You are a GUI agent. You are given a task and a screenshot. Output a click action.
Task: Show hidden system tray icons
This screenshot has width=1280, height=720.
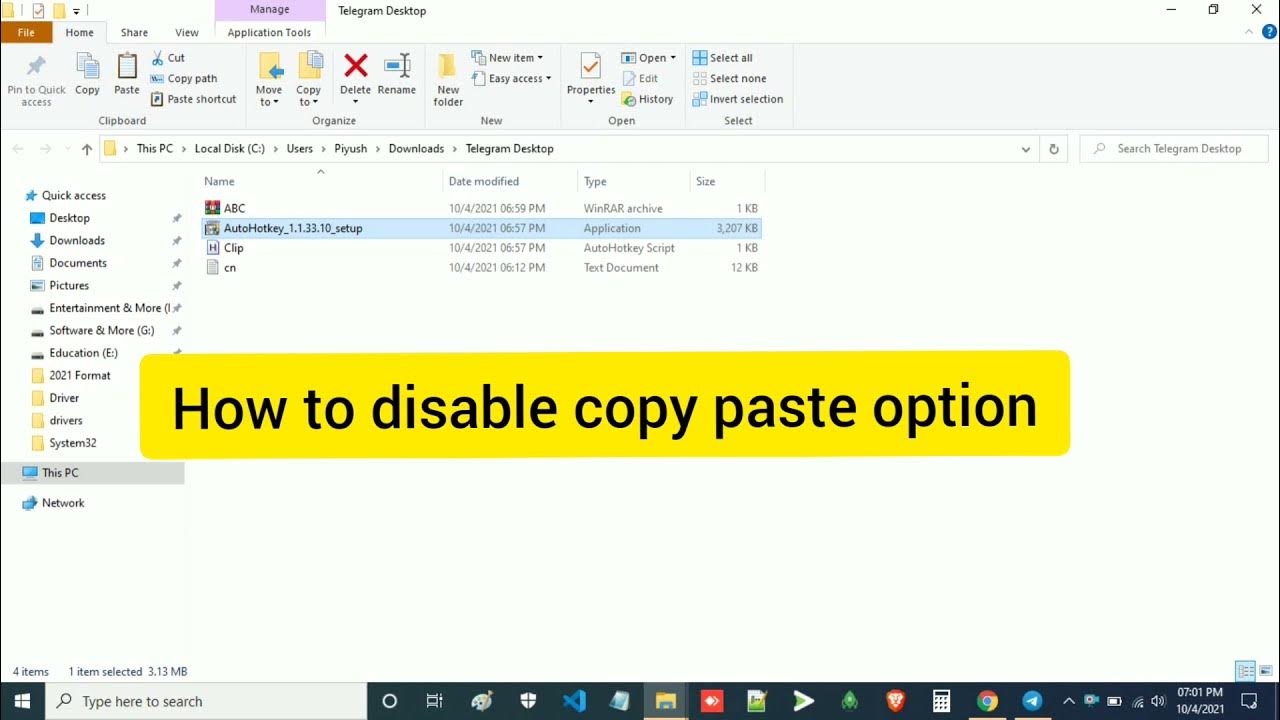coord(1069,701)
